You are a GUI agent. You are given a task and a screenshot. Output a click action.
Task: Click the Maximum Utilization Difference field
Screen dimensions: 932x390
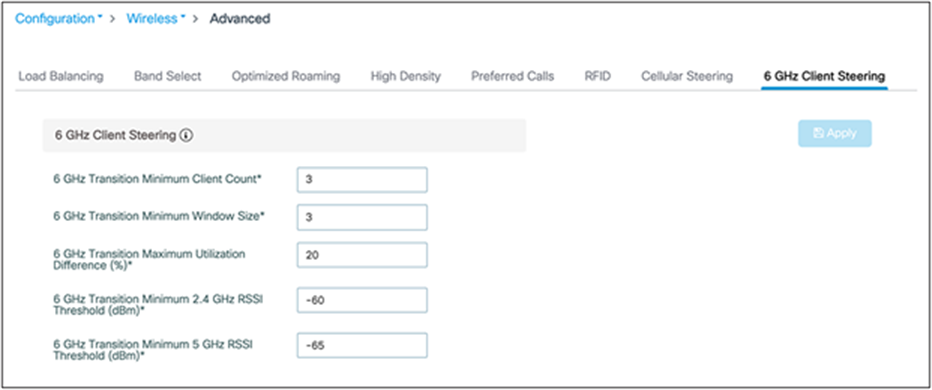362,254
